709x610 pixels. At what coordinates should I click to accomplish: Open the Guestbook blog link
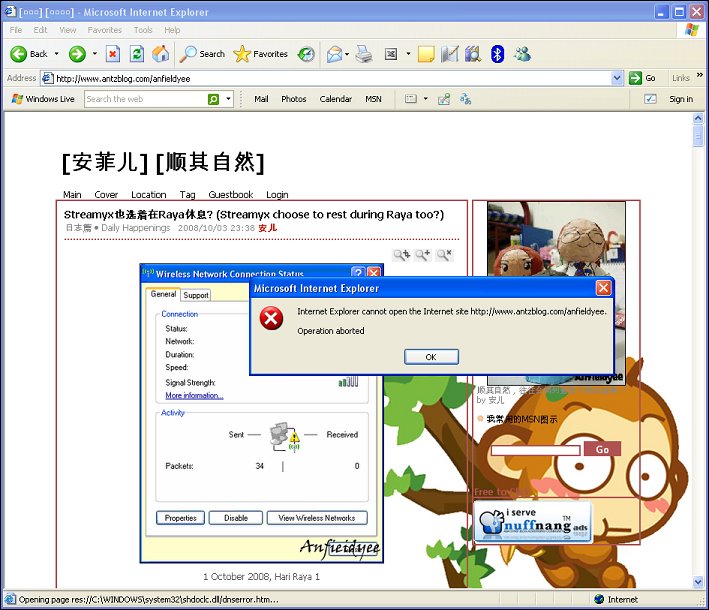click(231, 194)
